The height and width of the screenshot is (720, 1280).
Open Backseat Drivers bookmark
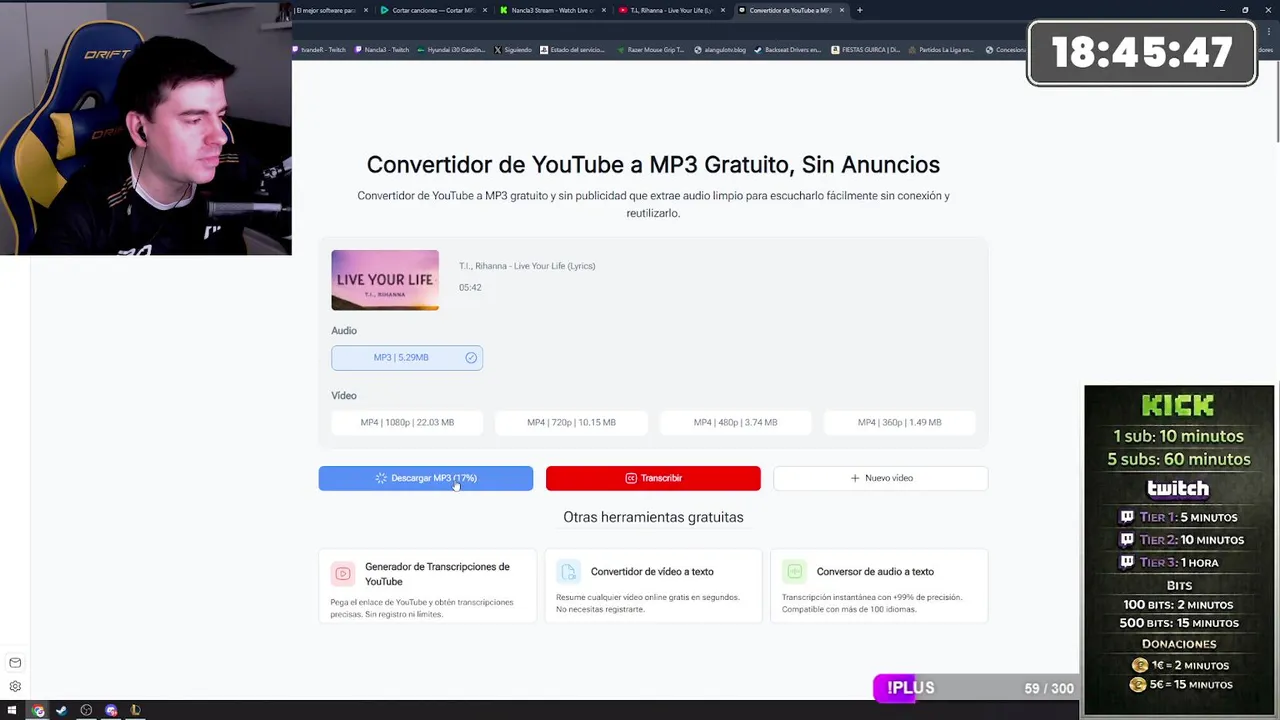(788, 50)
